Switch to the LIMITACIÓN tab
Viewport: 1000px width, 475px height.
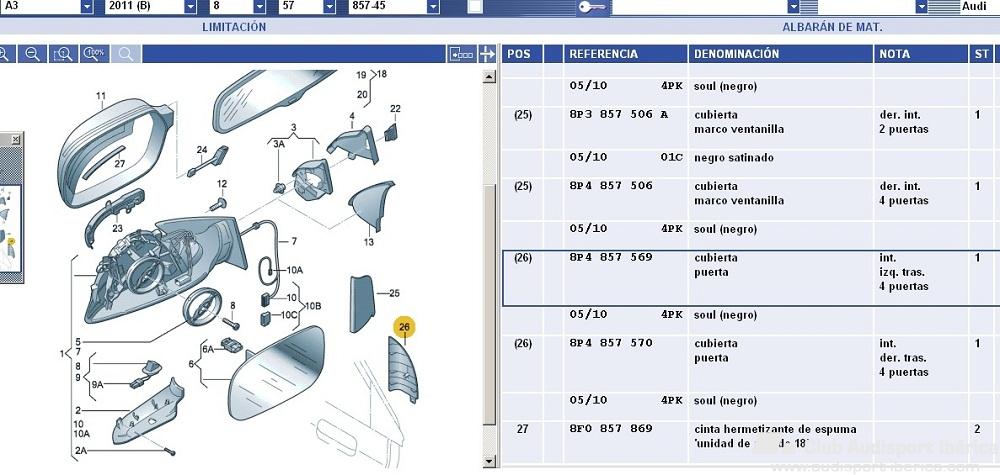point(234,27)
